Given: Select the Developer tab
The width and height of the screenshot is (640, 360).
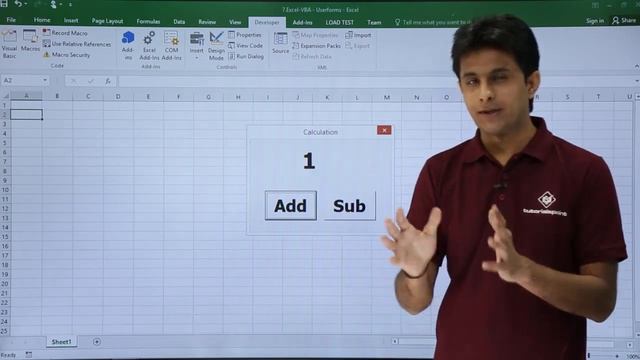Looking at the screenshot, I should pos(267,22).
